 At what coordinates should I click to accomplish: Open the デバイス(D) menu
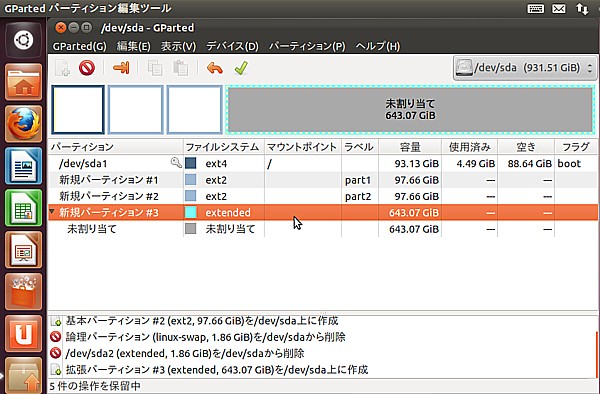coord(233,46)
